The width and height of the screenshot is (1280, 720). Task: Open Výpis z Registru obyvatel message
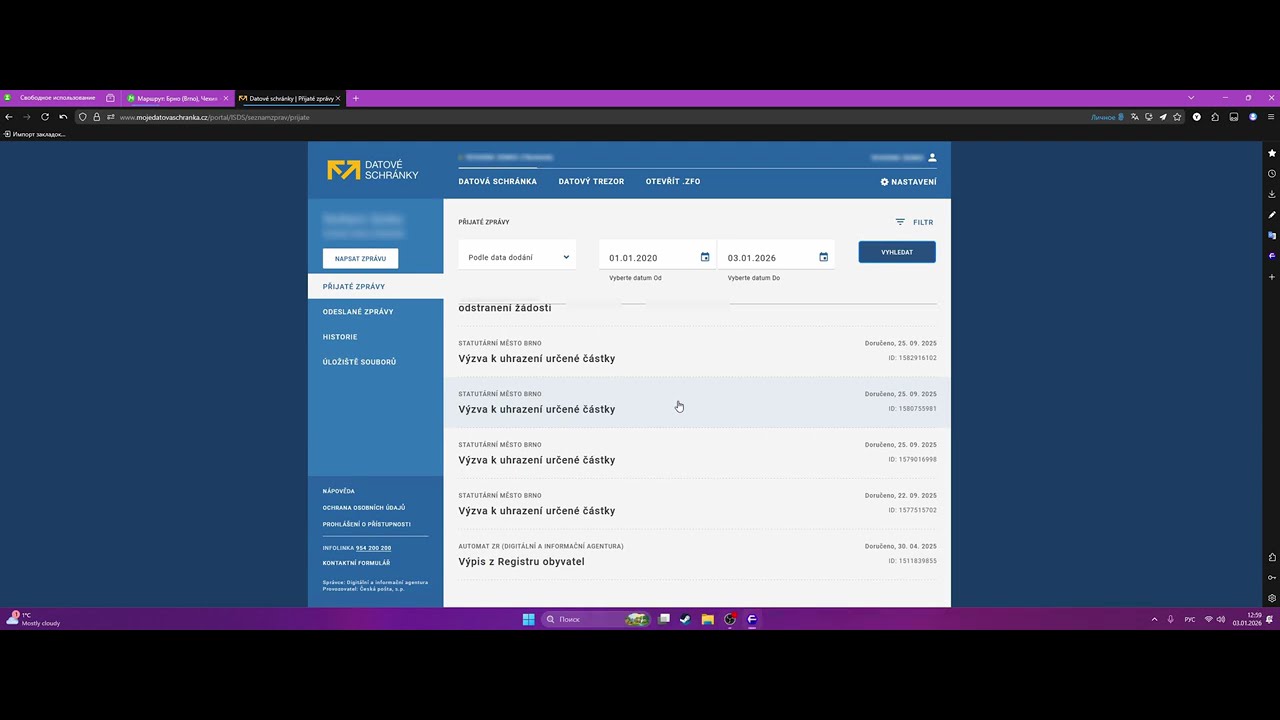pos(697,555)
